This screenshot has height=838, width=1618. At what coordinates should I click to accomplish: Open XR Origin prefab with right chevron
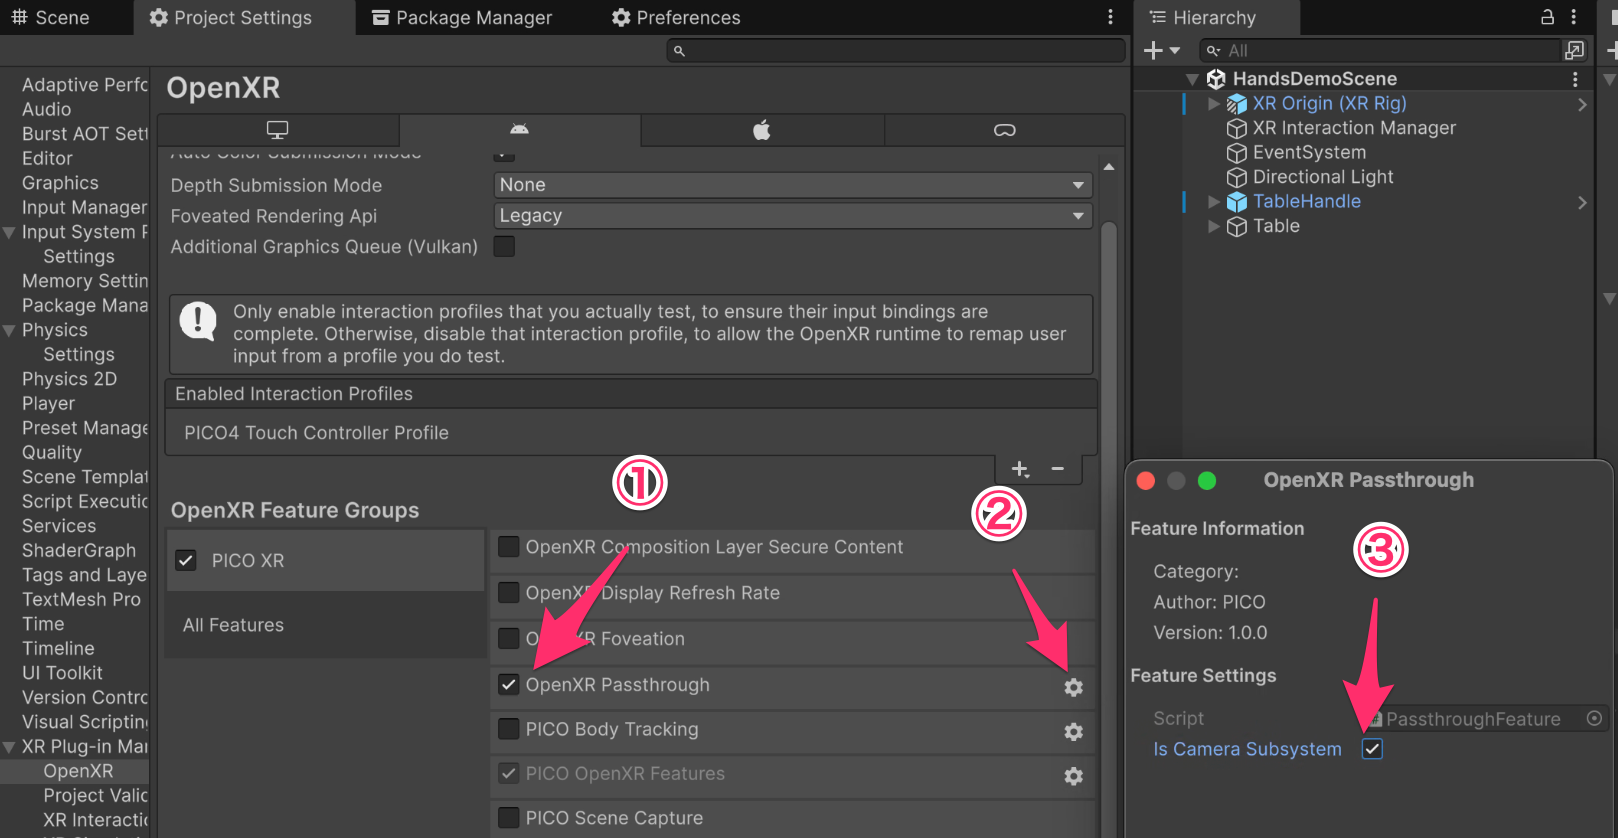[1582, 104]
